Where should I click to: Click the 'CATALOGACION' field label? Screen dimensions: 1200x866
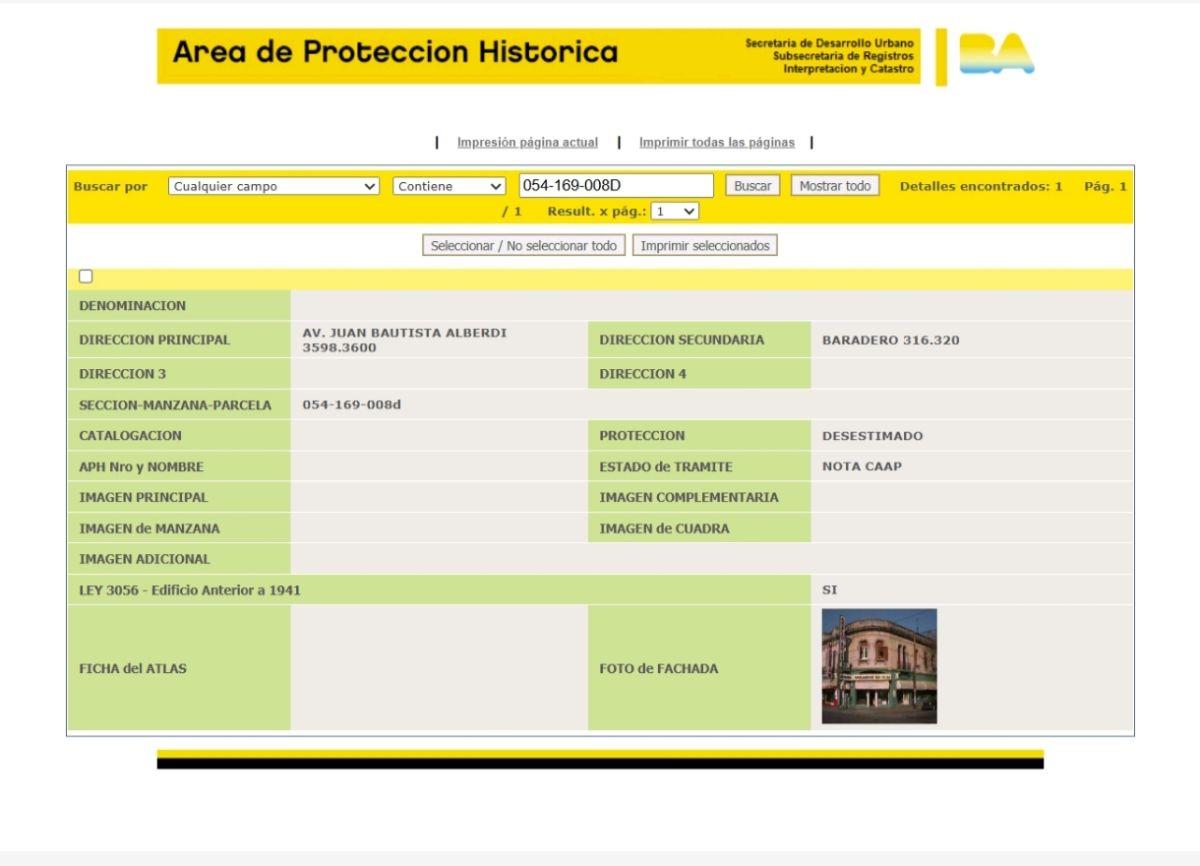[x=130, y=436]
